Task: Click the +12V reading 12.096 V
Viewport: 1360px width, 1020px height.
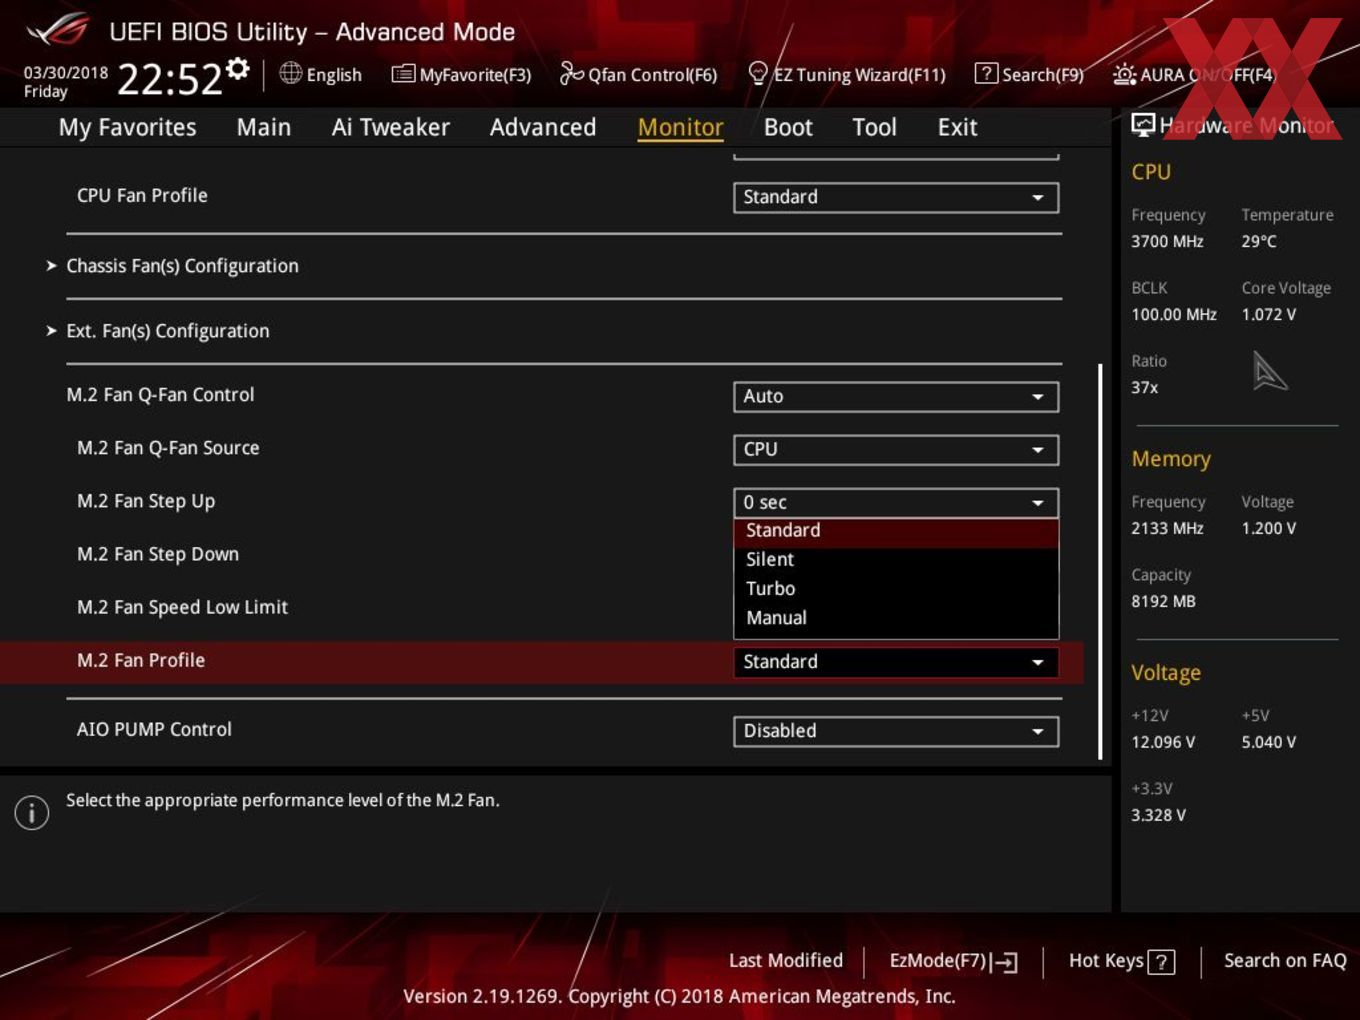Action: [x=1163, y=742]
